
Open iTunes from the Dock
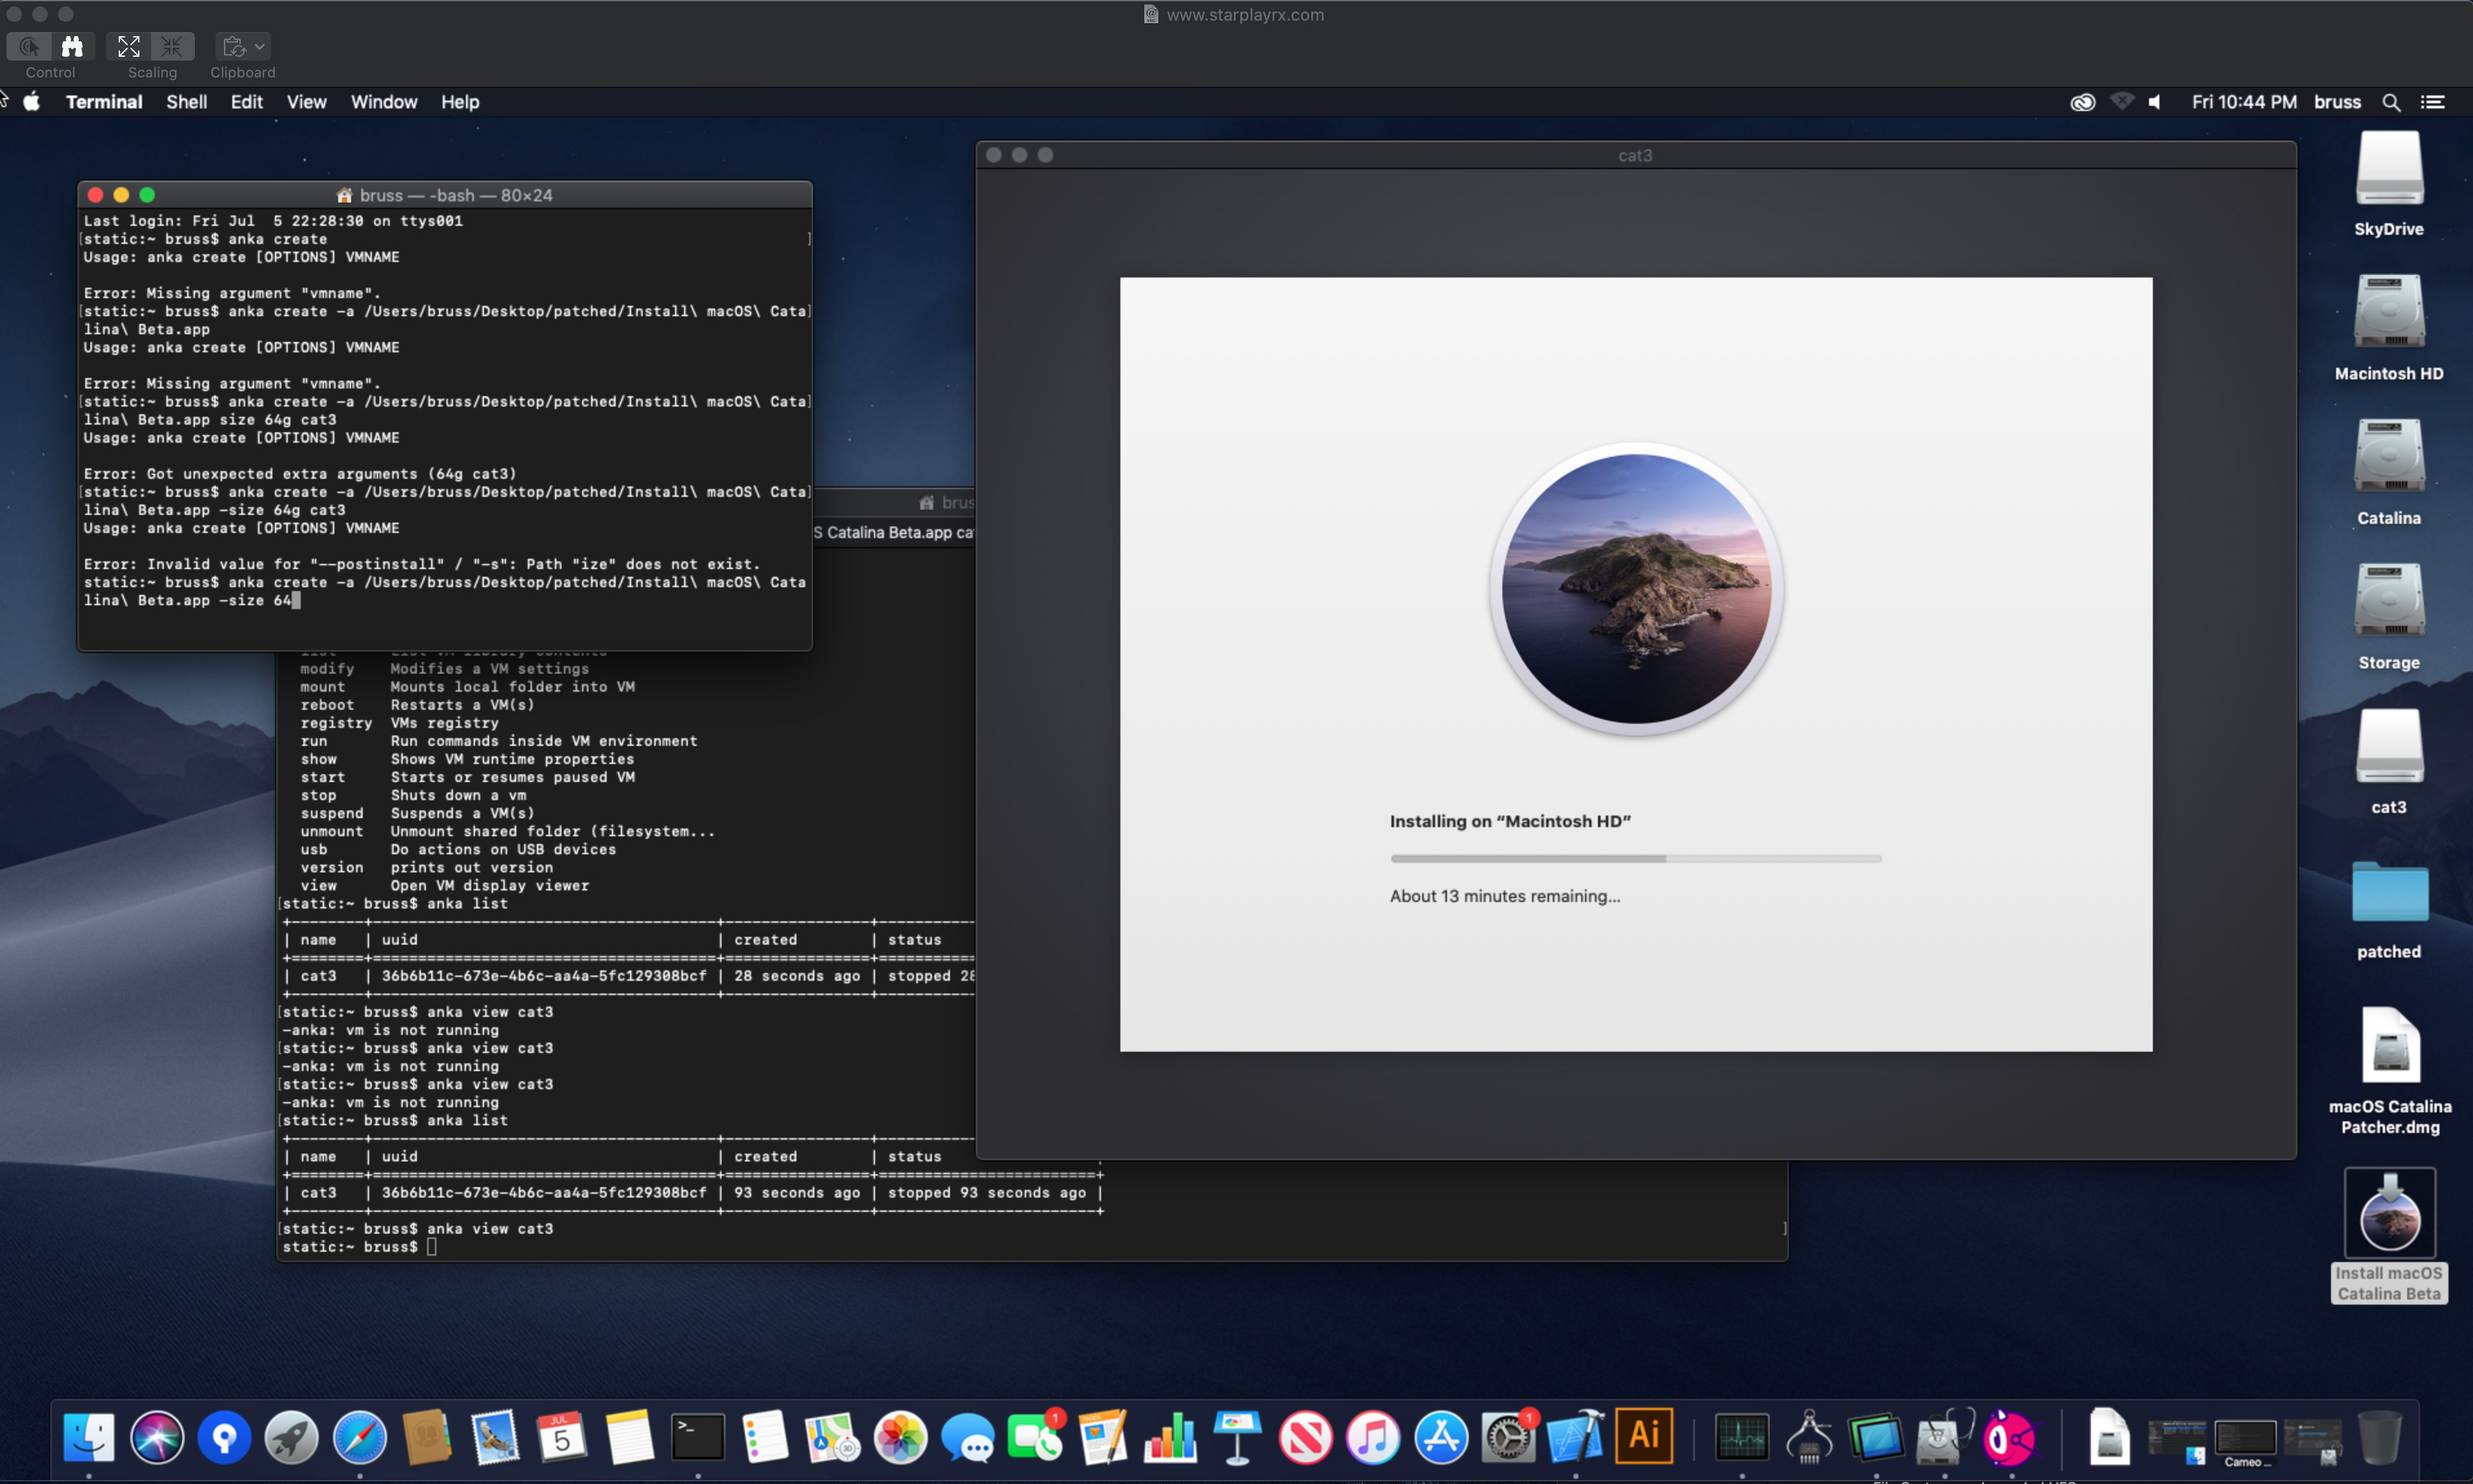pyautogui.click(x=1373, y=1438)
